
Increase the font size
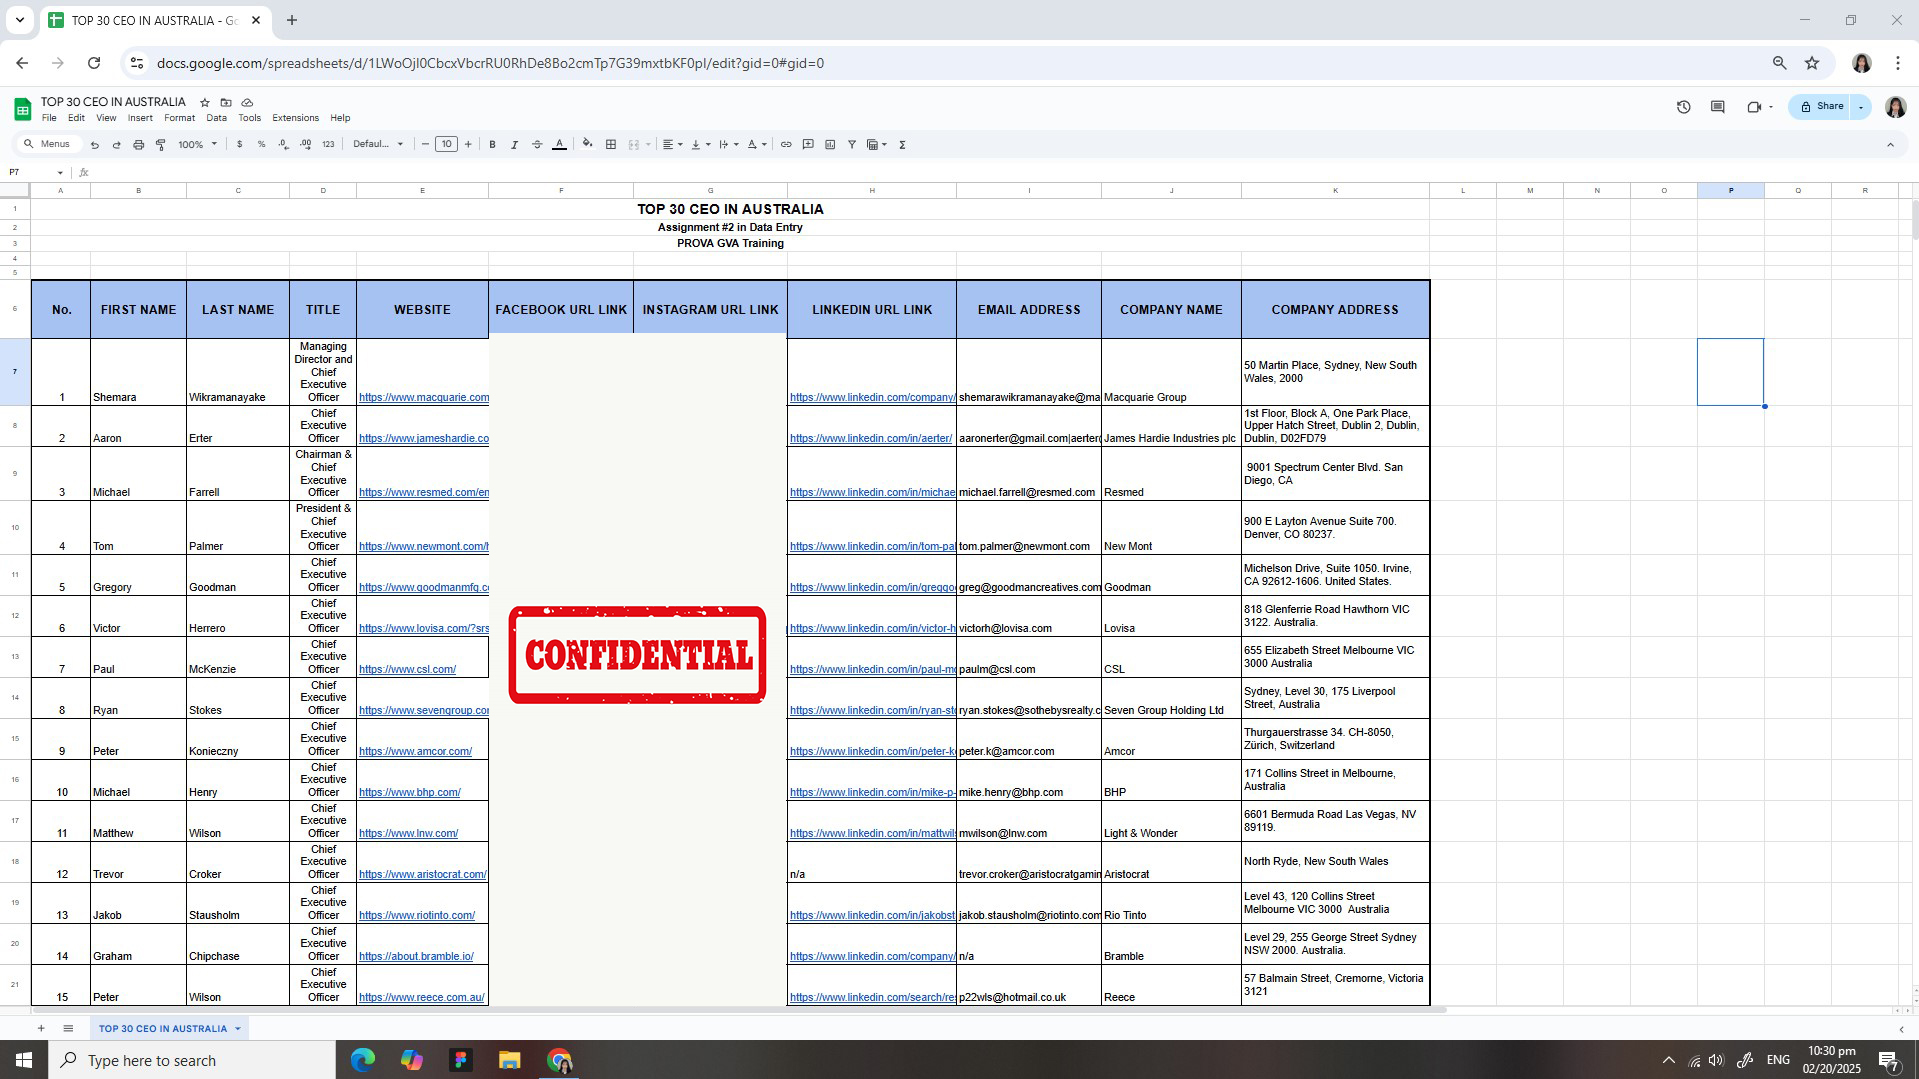coord(468,145)
